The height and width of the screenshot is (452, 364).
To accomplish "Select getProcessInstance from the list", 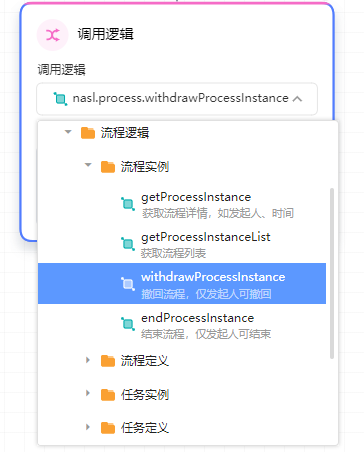I will click(x=182, y=204).
